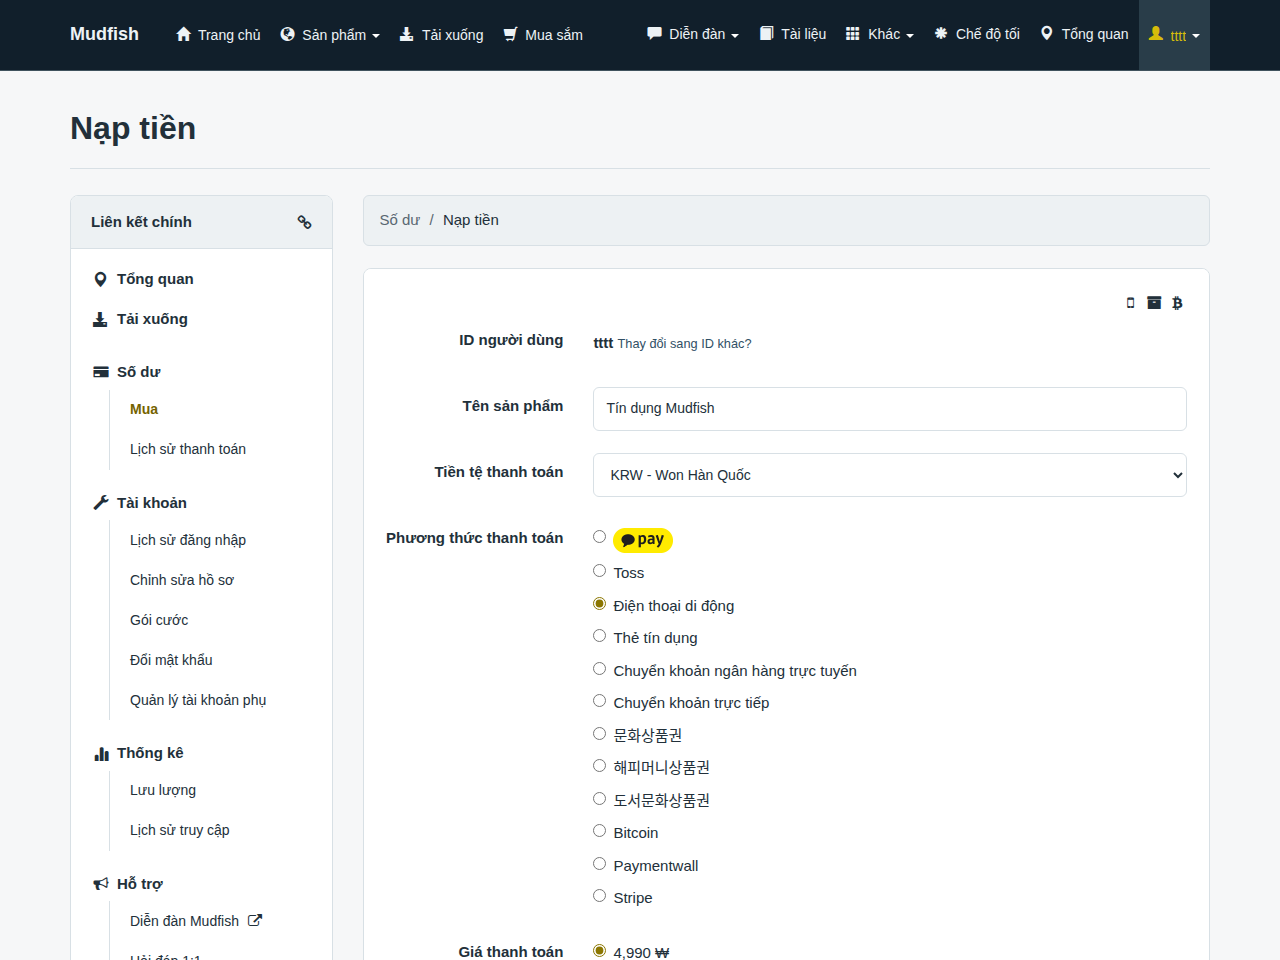Image resolution: width=1280 pixels, height=960 pixels.
Task: Open the Tiền tệ thanh toán currency dropdown
Action: [x=890, y=475]
